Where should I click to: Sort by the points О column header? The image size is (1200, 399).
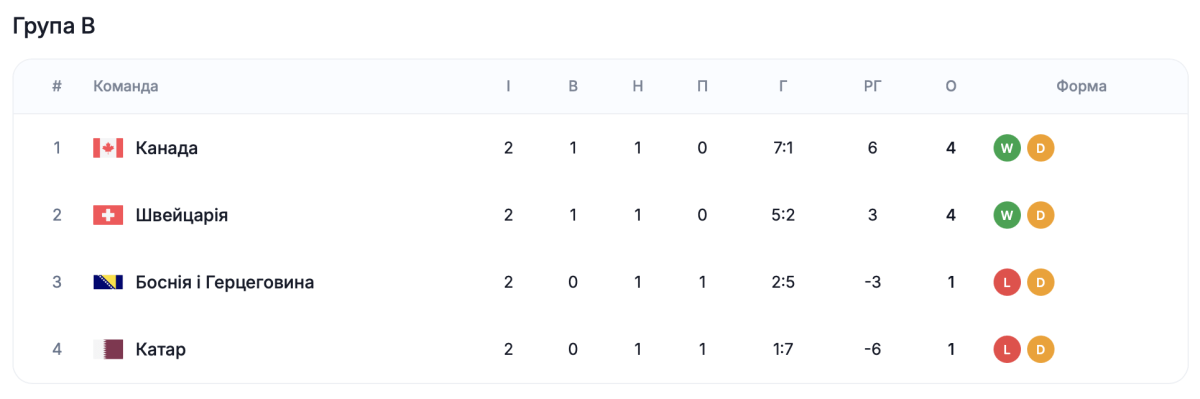point(951,86)
